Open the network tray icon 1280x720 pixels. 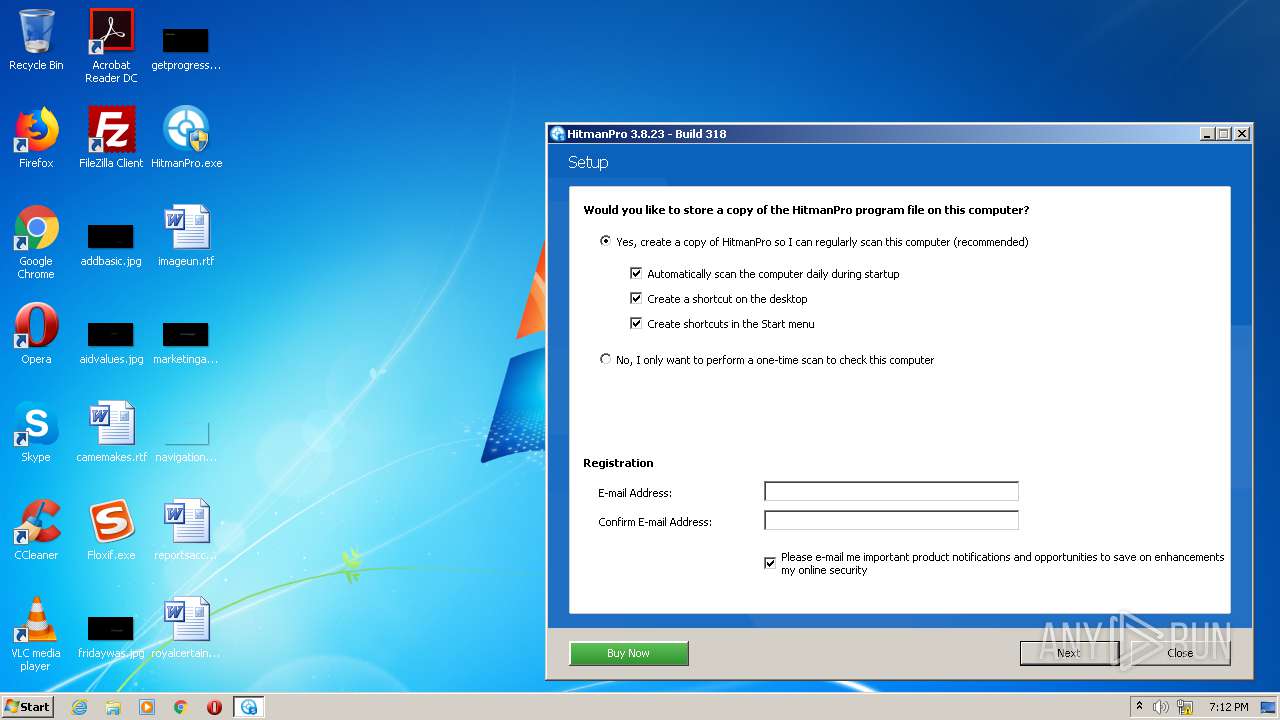coord(1185,707)
